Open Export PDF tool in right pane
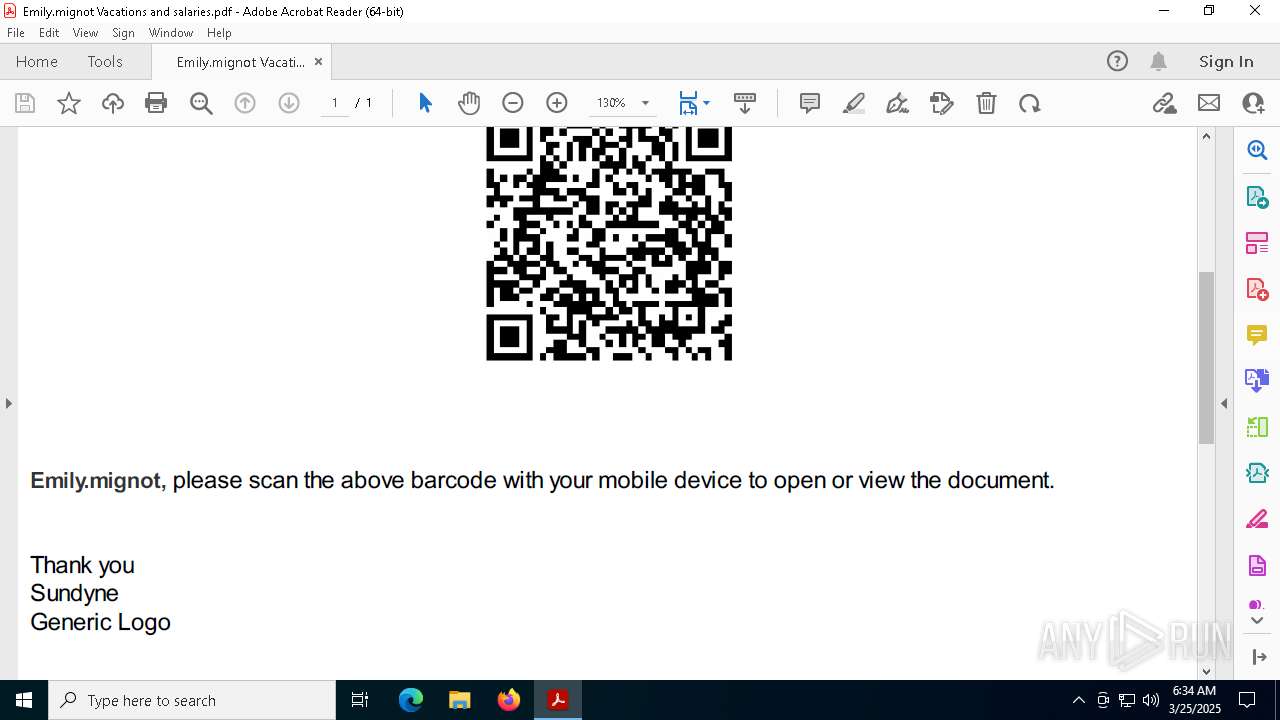This screenshot has width=1280, height=720. tap(1257, 197)
